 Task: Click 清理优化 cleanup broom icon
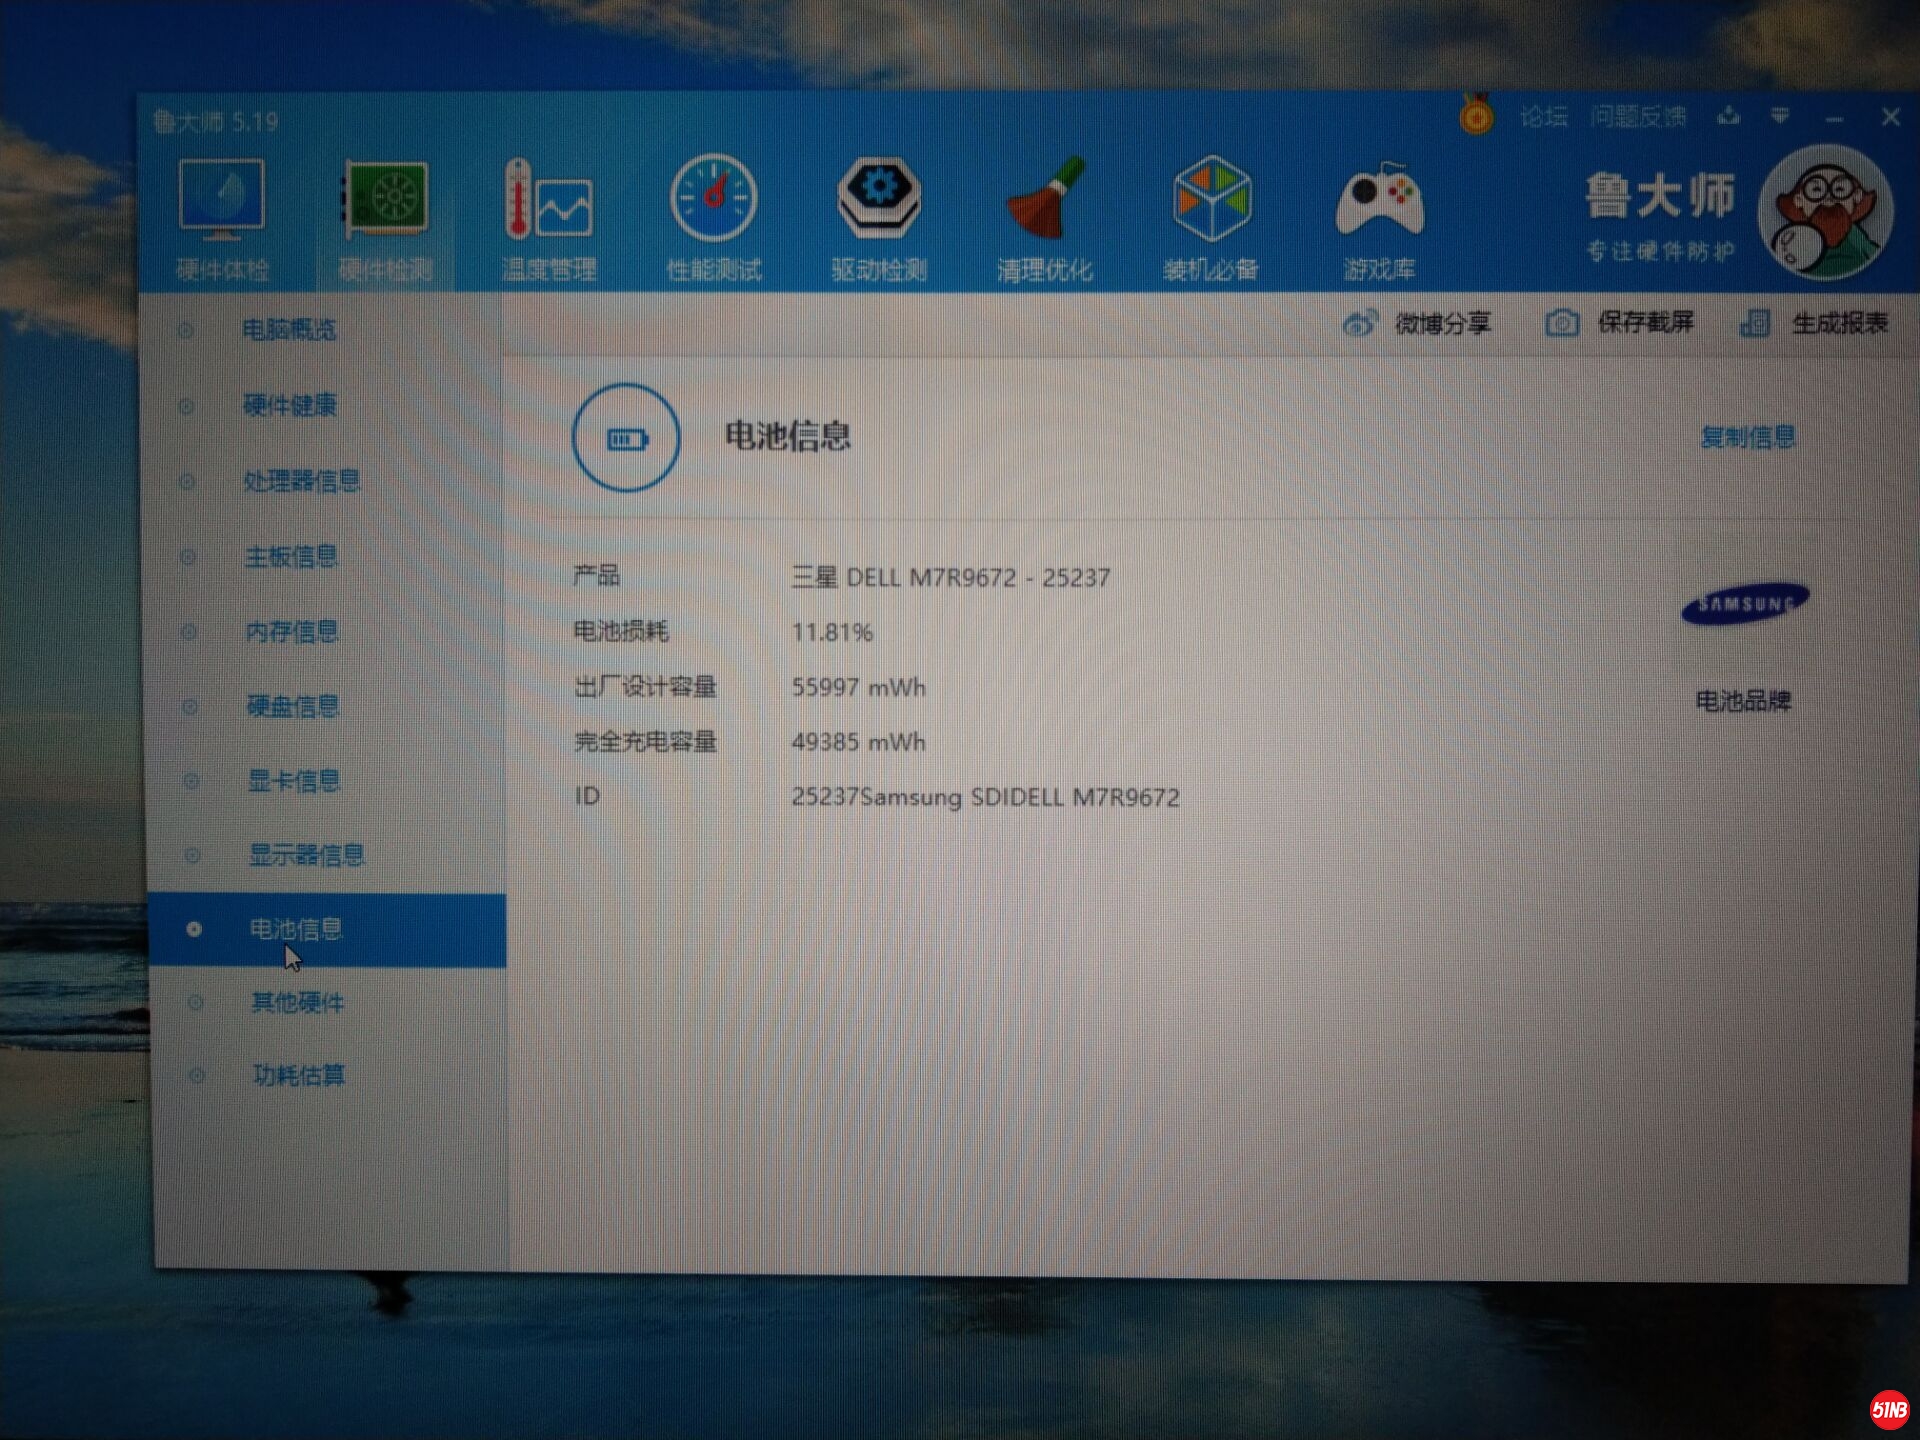click(1044, 200)
